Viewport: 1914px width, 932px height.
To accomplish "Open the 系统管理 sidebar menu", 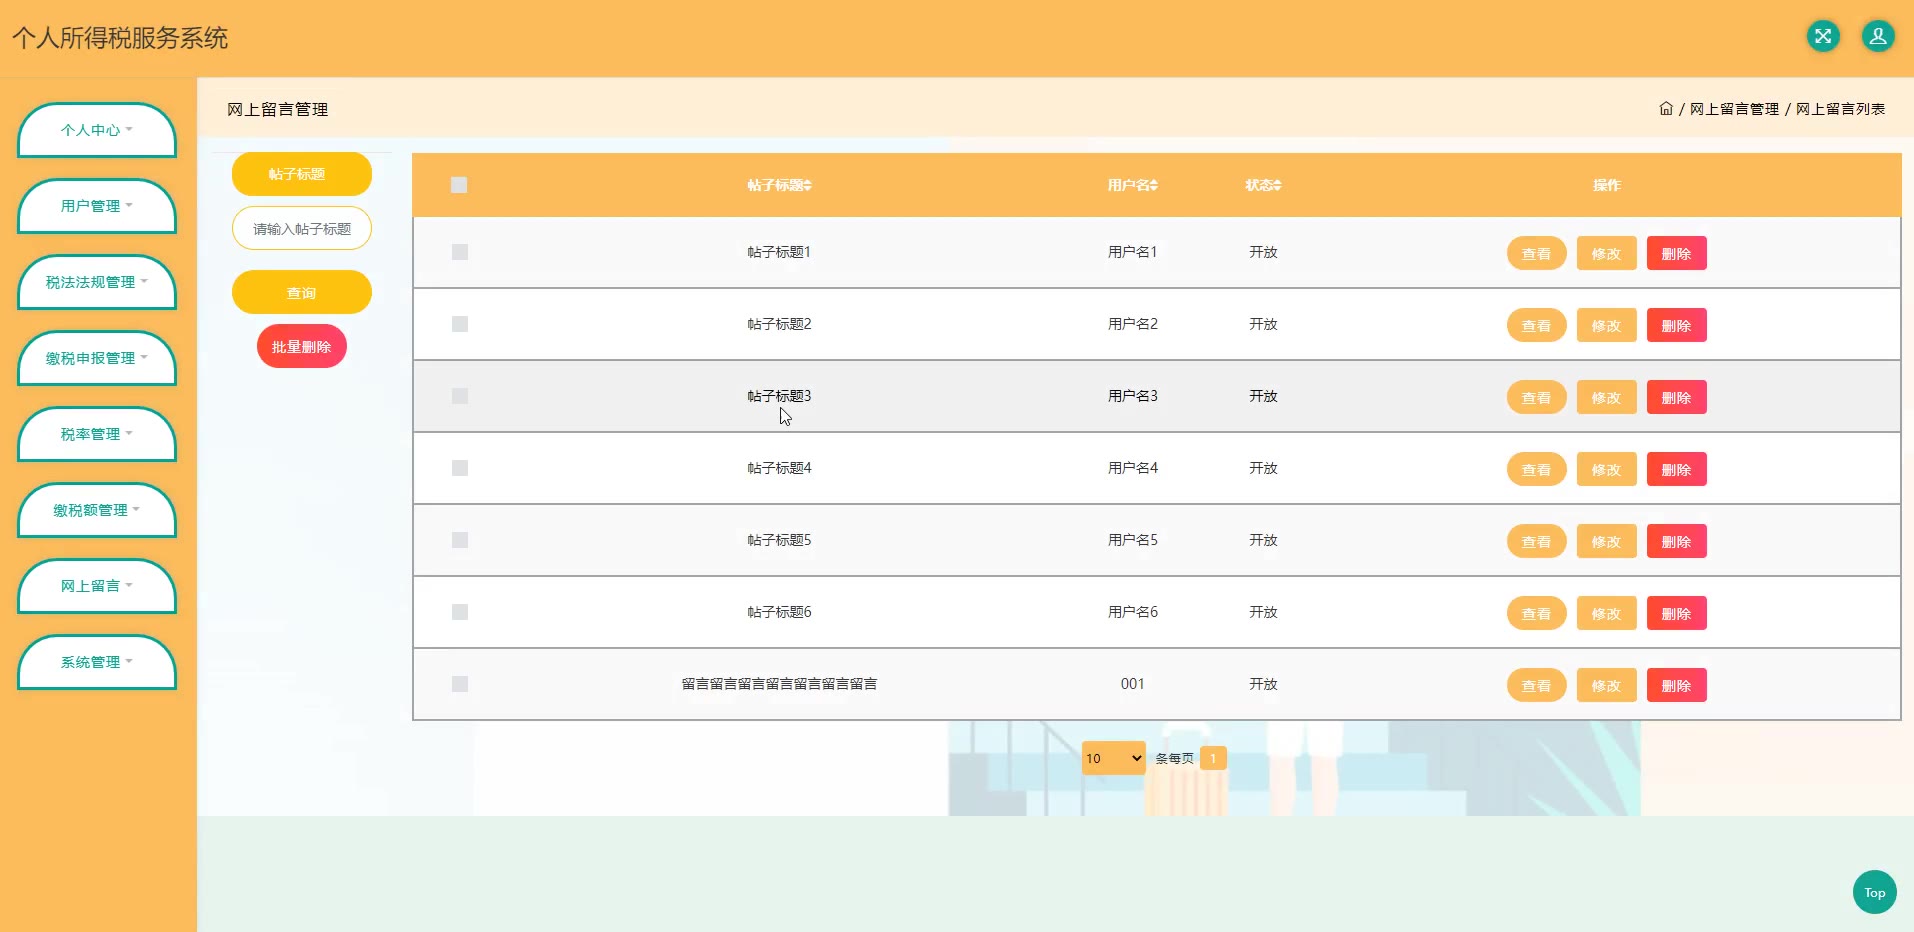I will click(96, 662).
